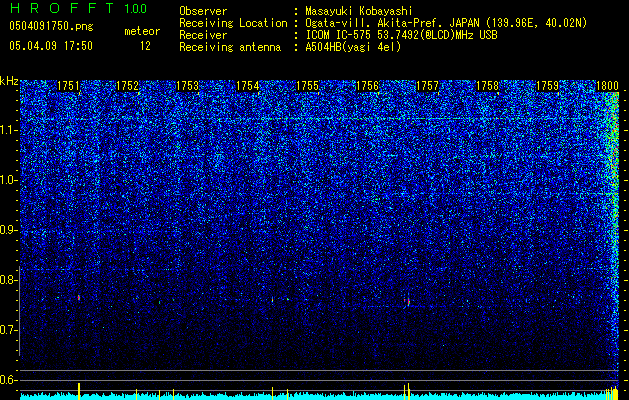Click the 1755 time marker
The image size is (629, 400).
pyautogui.click(x=307, y=86)
